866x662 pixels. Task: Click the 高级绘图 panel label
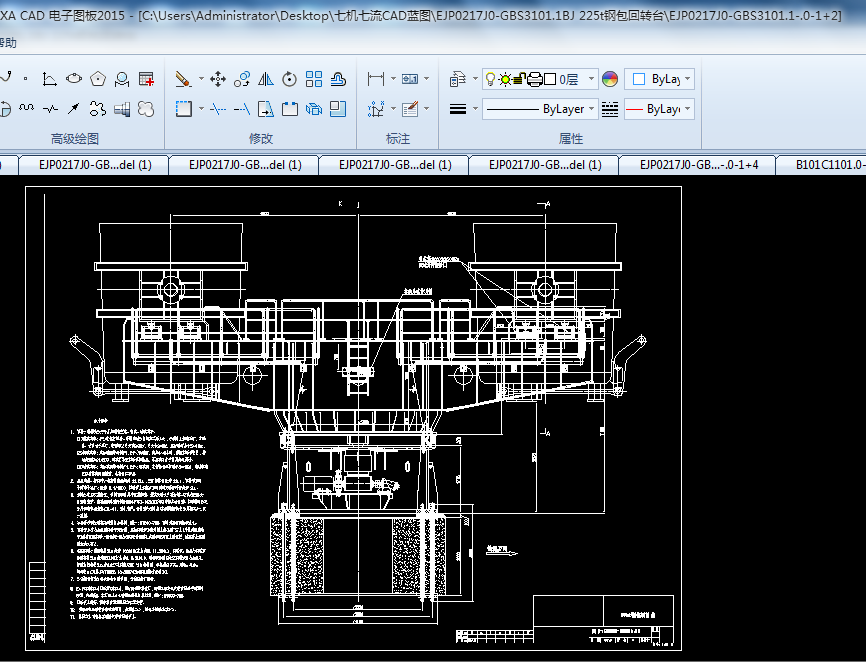[75, 139]
